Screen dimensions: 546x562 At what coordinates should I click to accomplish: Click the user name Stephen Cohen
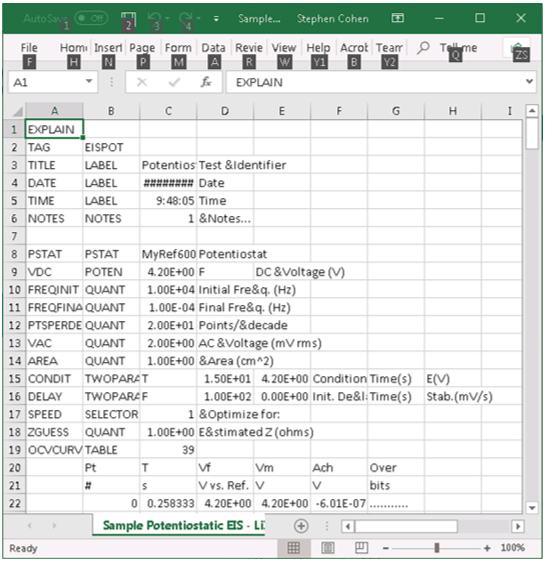point(332,19)
